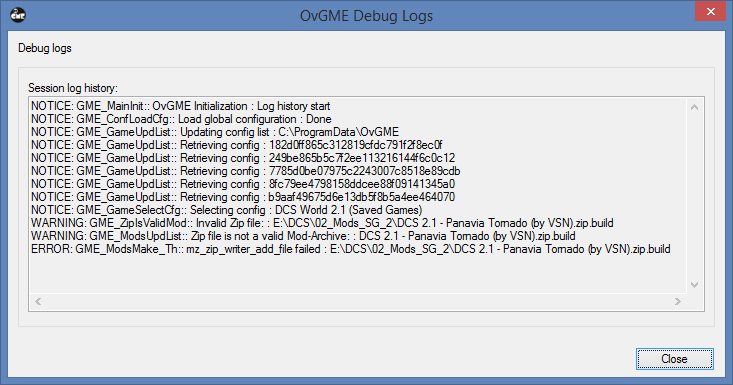Click the OvGME app icon in title bar
The image size is (733, 385).
point(18,15)
